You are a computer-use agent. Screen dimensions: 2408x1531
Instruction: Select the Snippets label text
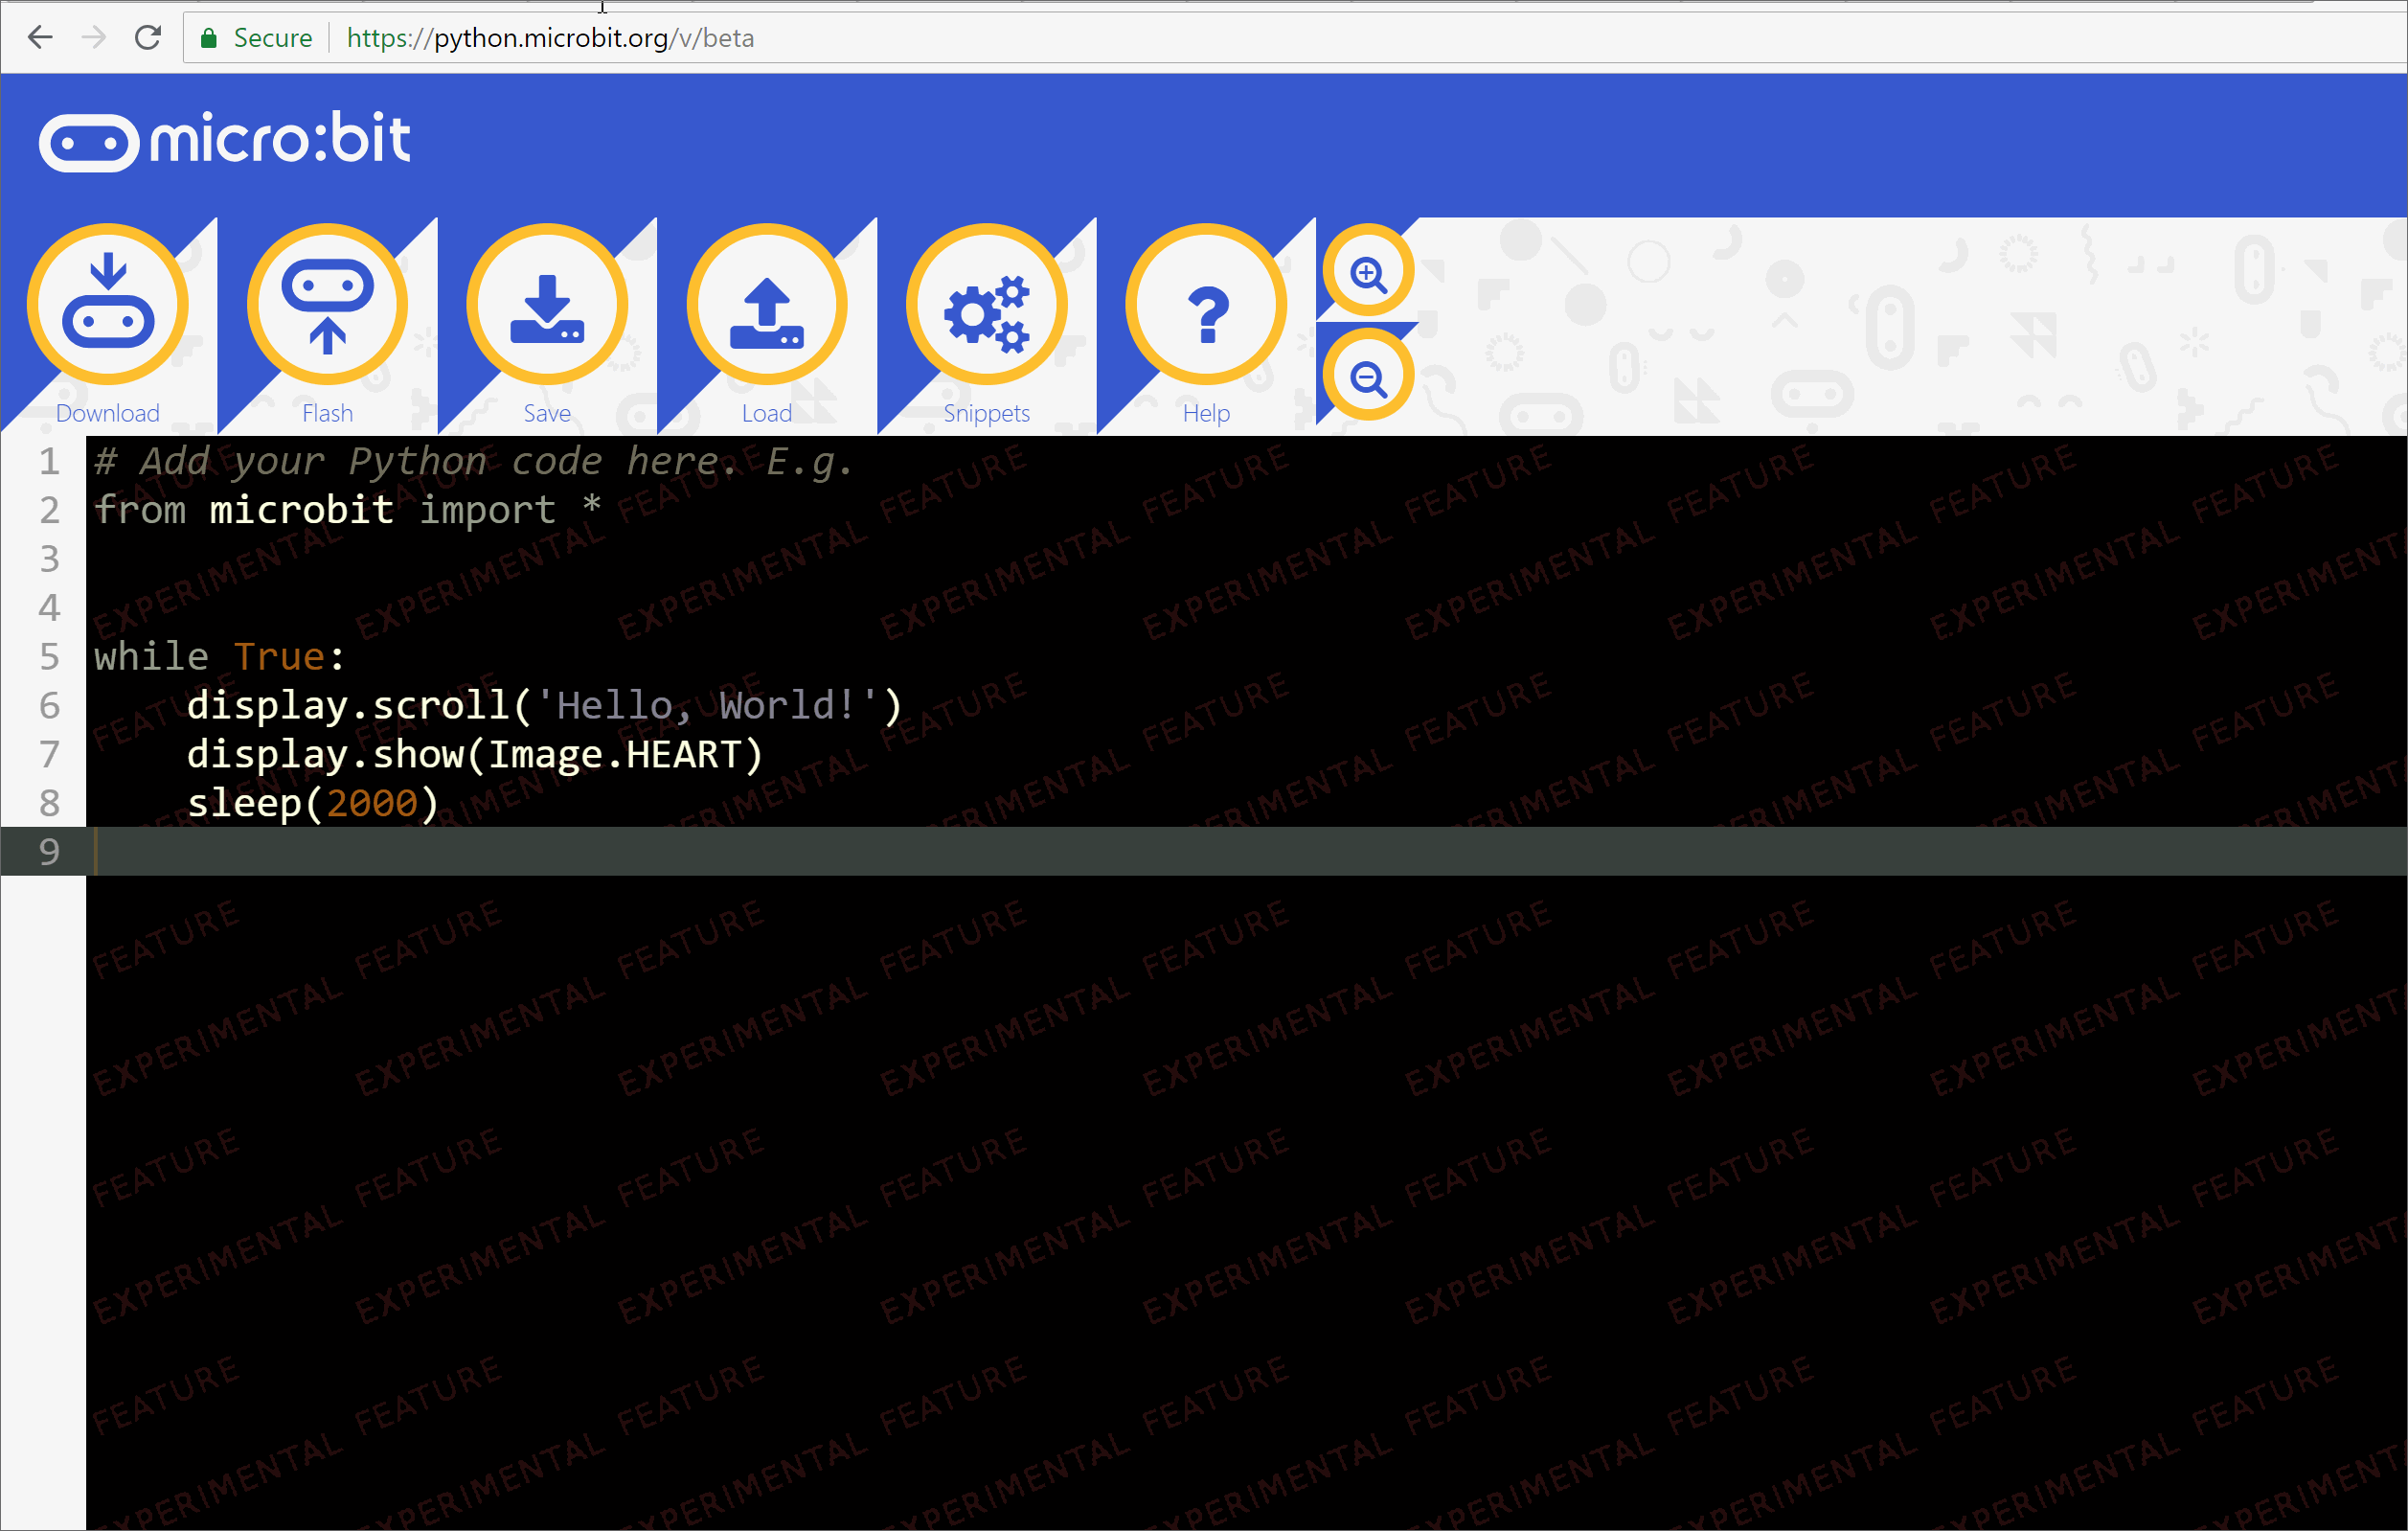tap(987, 412)
